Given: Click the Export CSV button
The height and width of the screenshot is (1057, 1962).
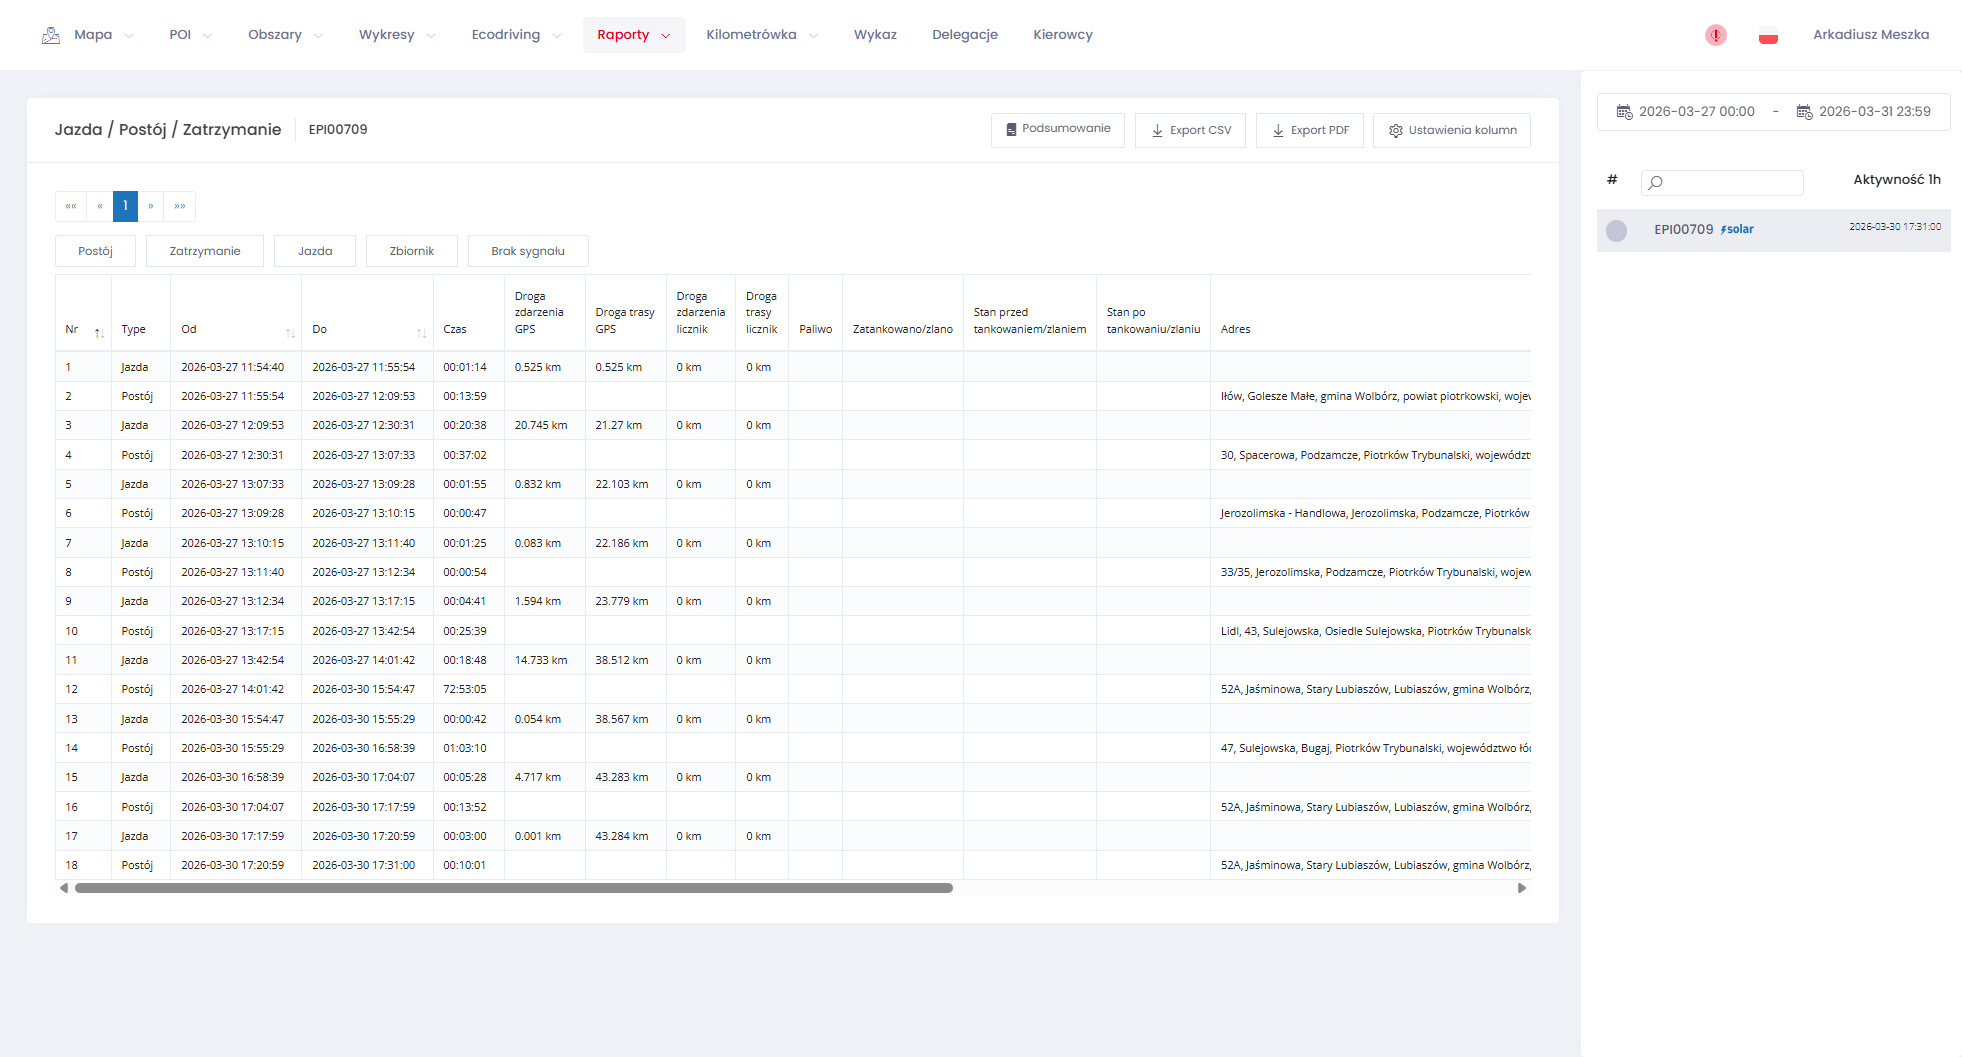Looking at the screenshot, I should pos(1190,130).
